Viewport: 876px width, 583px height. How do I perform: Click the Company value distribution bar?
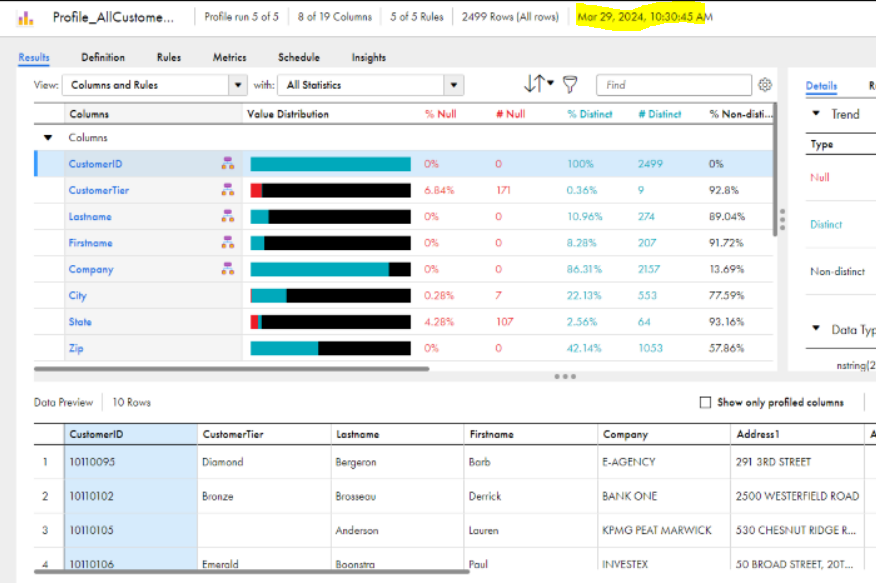330,269
